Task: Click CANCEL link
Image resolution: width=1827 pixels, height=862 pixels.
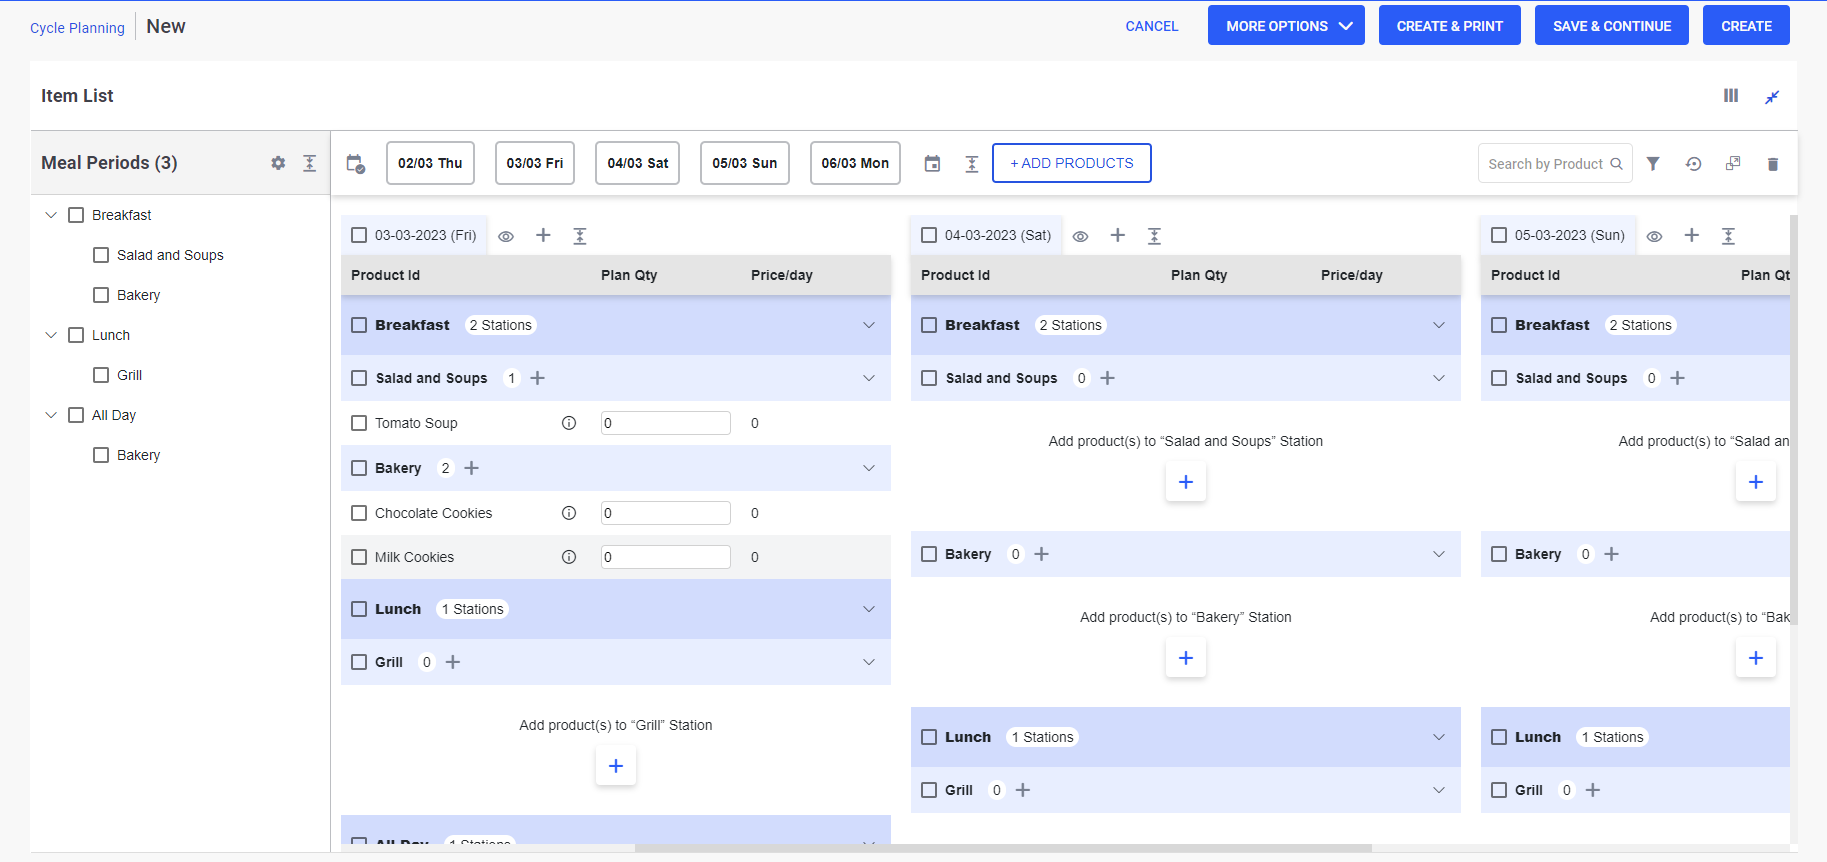Action: click(1152, 26)
